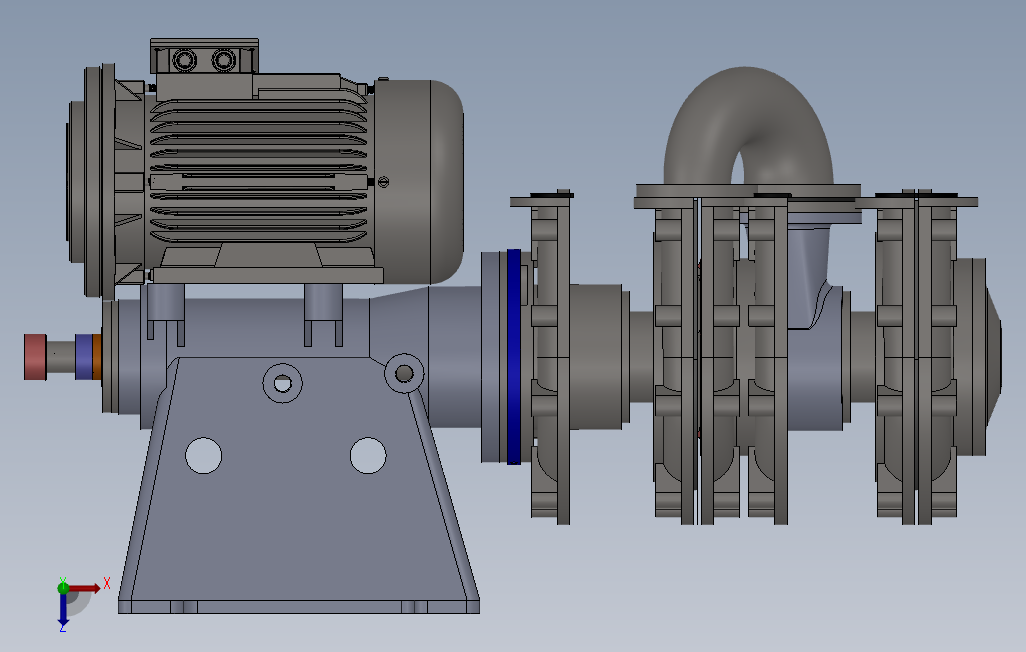Viewport: 1026px width, 652px height.
Task: Click the left large hole in bracket
Action: click(x=203, y=455)
